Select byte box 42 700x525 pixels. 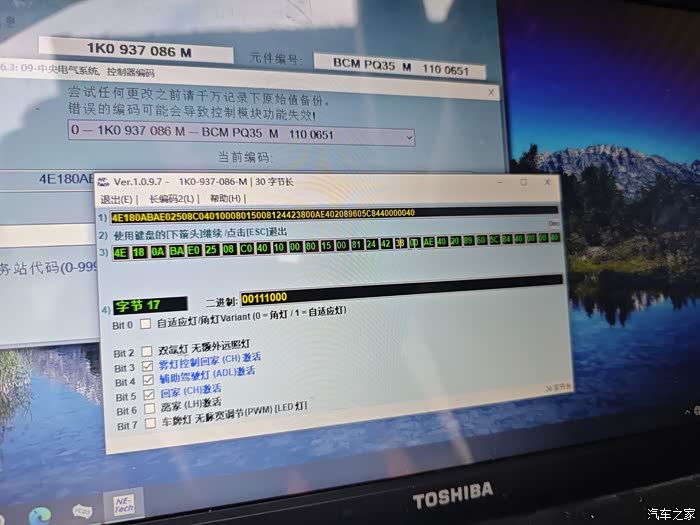click(386, 244)
